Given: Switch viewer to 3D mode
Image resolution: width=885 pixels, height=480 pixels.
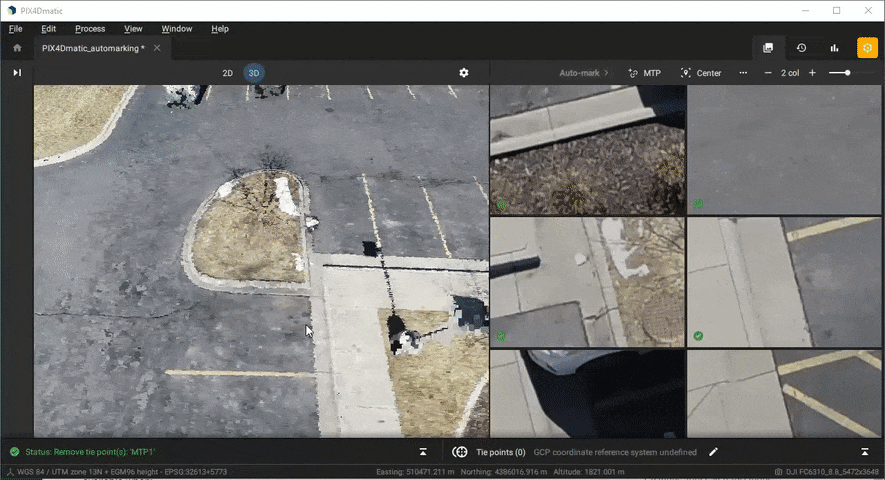Looking at the screenshot, I should (x=254, y=73).
